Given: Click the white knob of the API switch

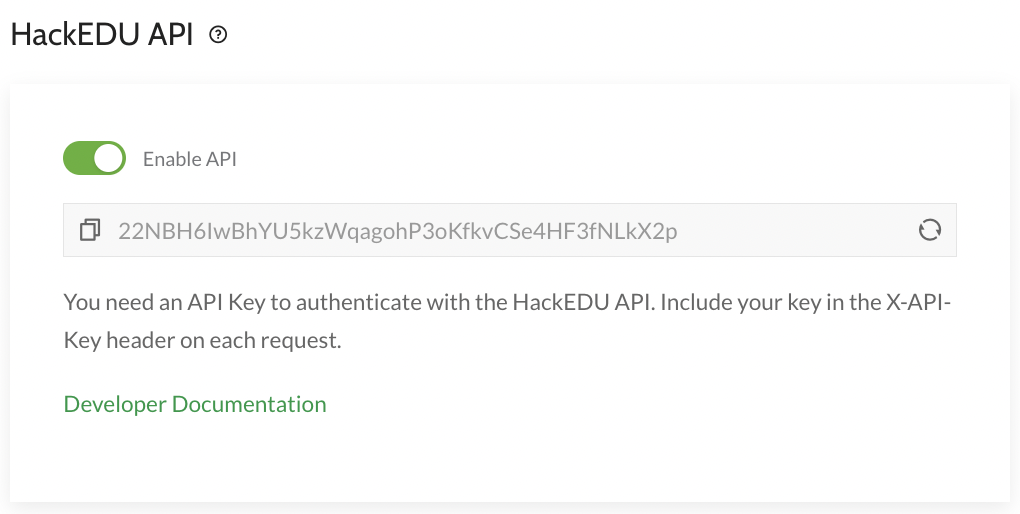Looking at the screenshot, I should [x=109, y=158].
